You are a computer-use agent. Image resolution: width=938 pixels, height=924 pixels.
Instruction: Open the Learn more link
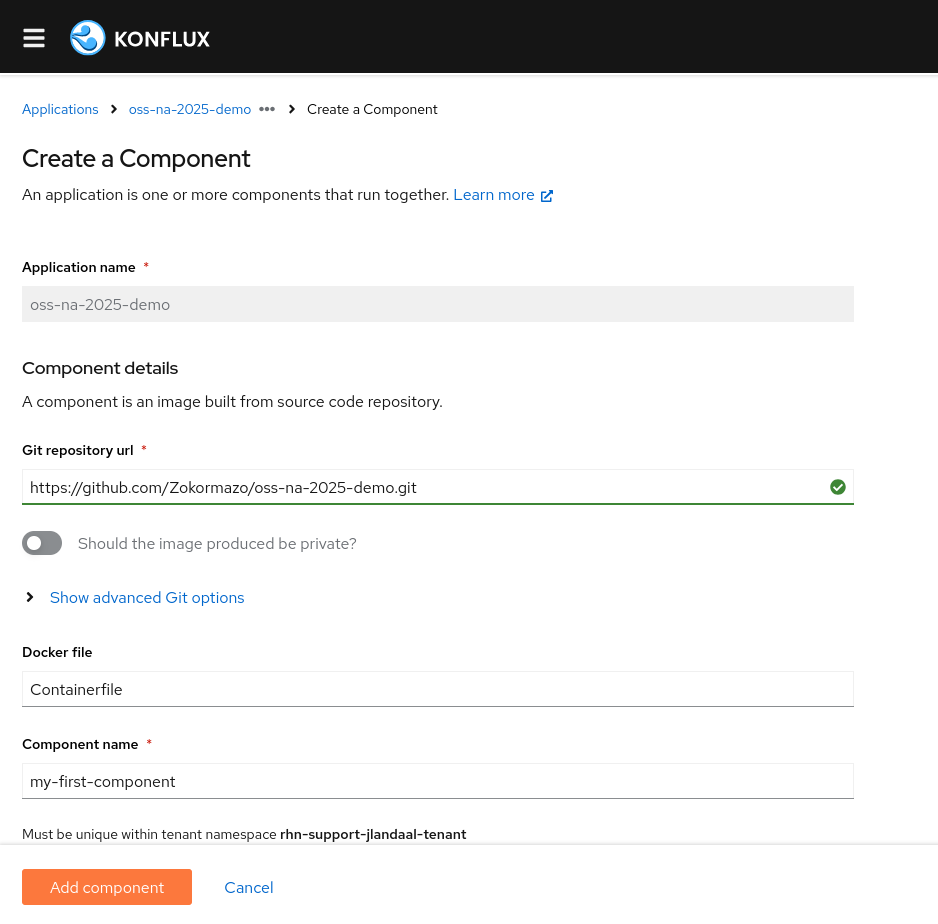tap(493, 194)
